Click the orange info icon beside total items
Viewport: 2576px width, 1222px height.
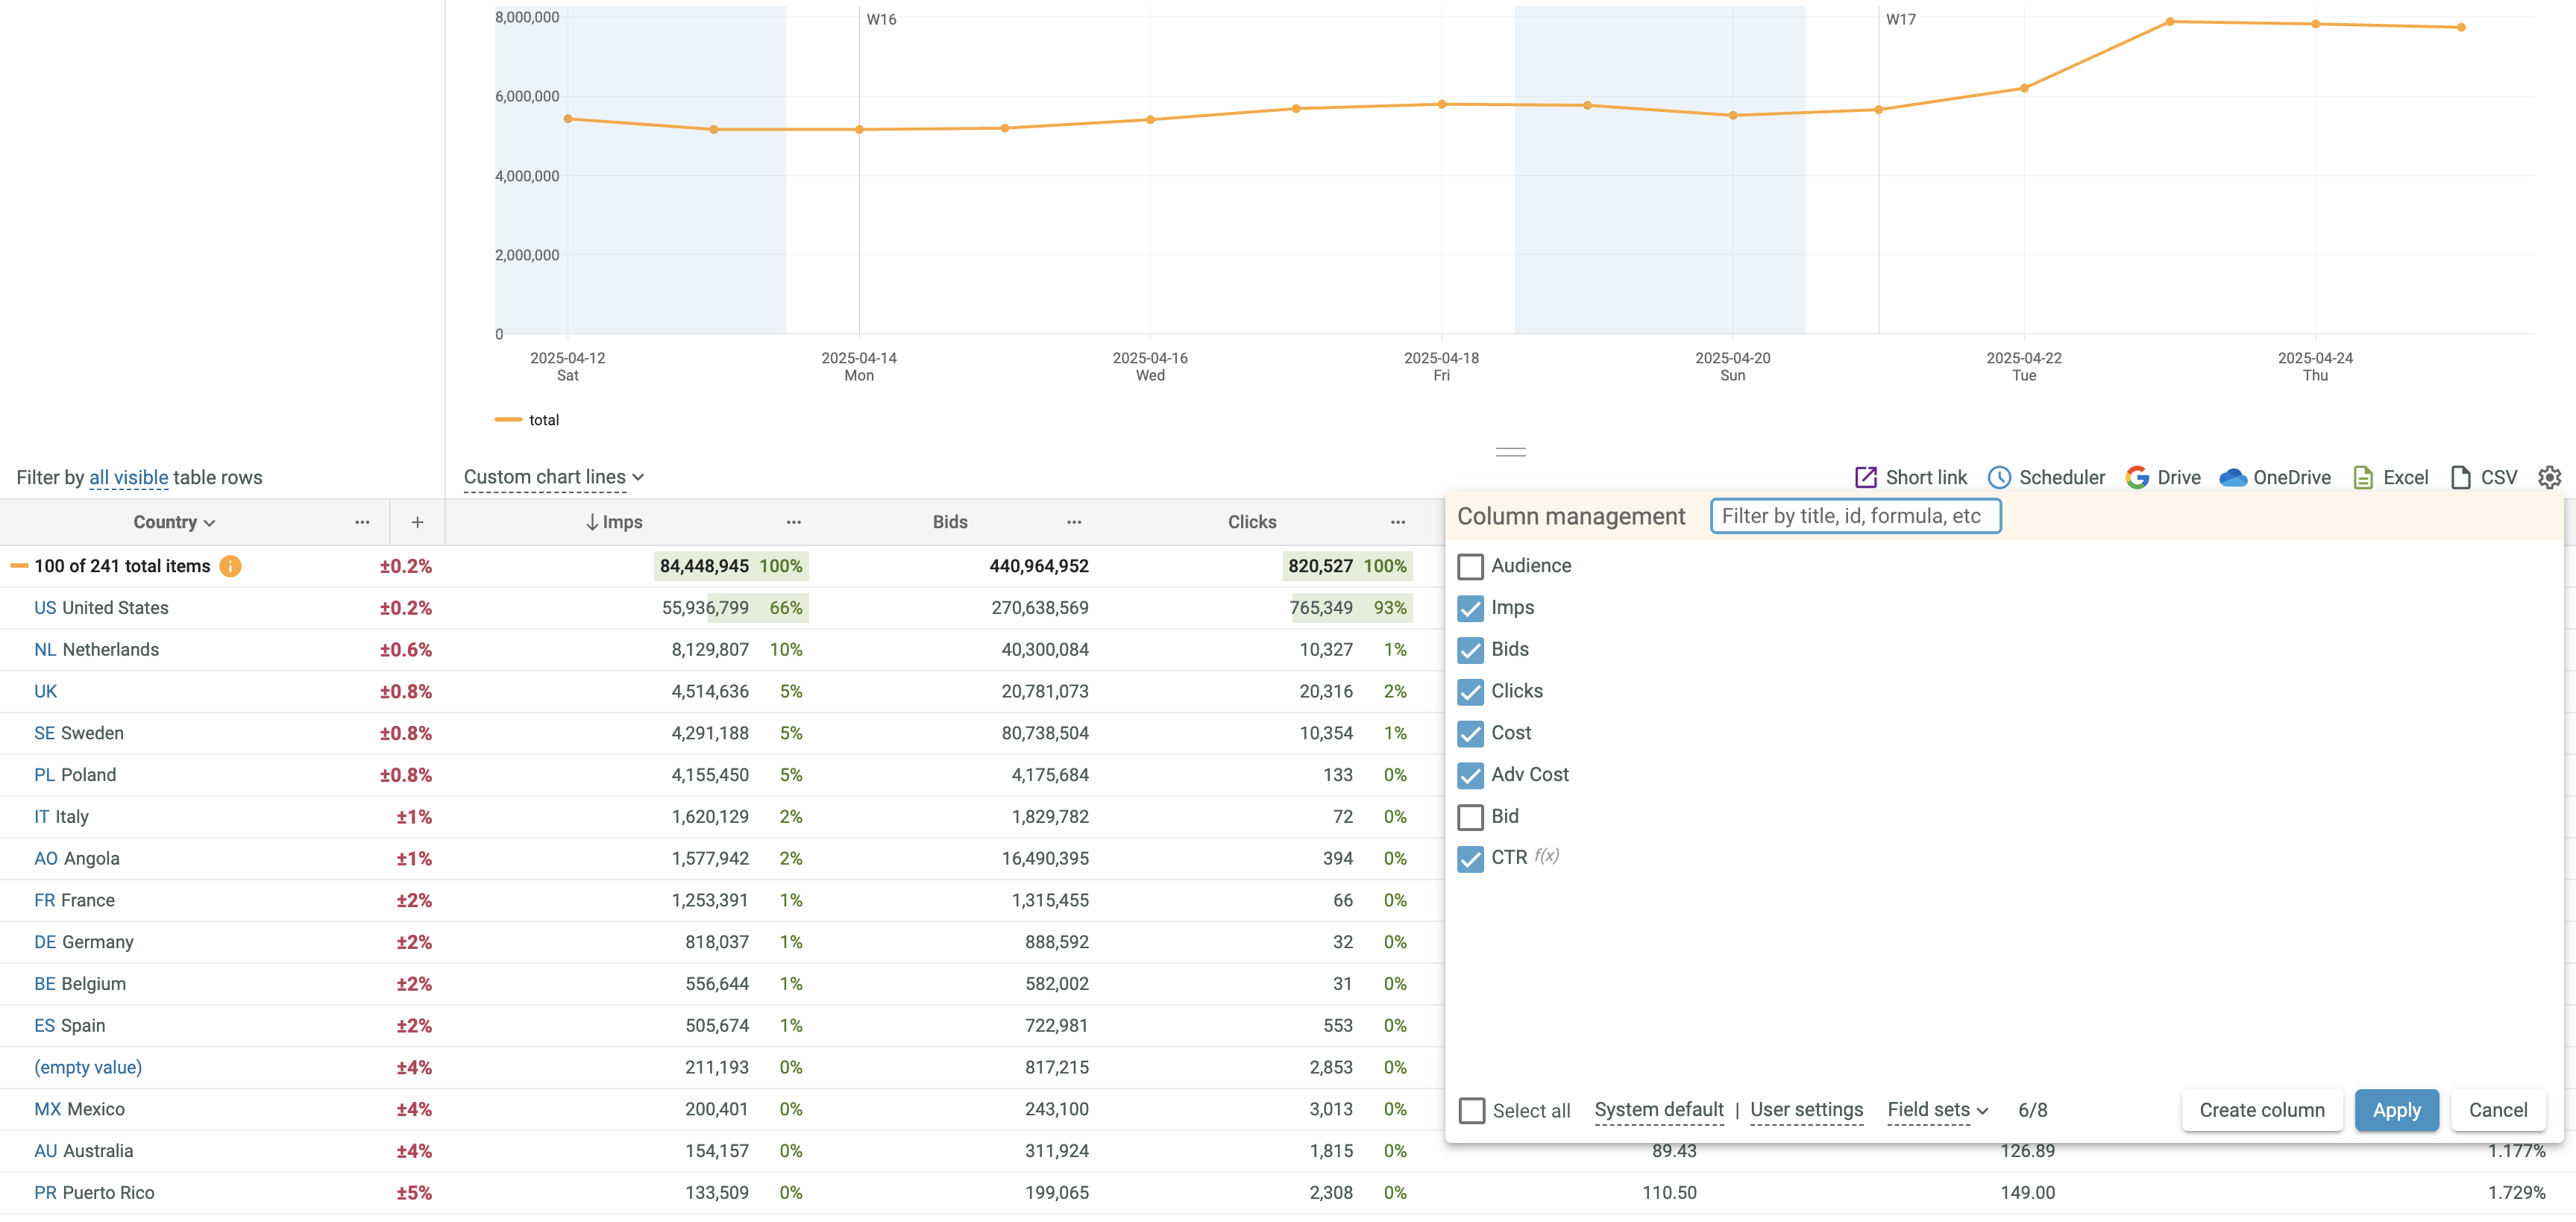point(230,566)
